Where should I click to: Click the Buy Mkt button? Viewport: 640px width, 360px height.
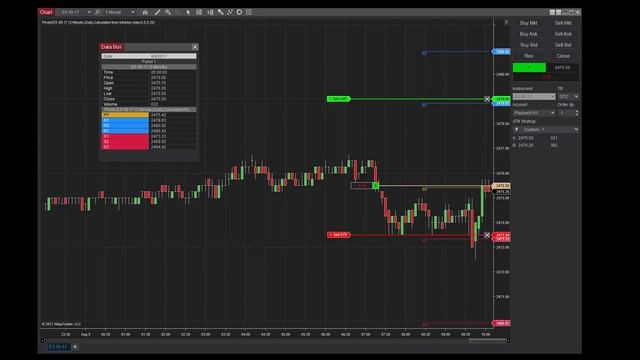point(529,23)
